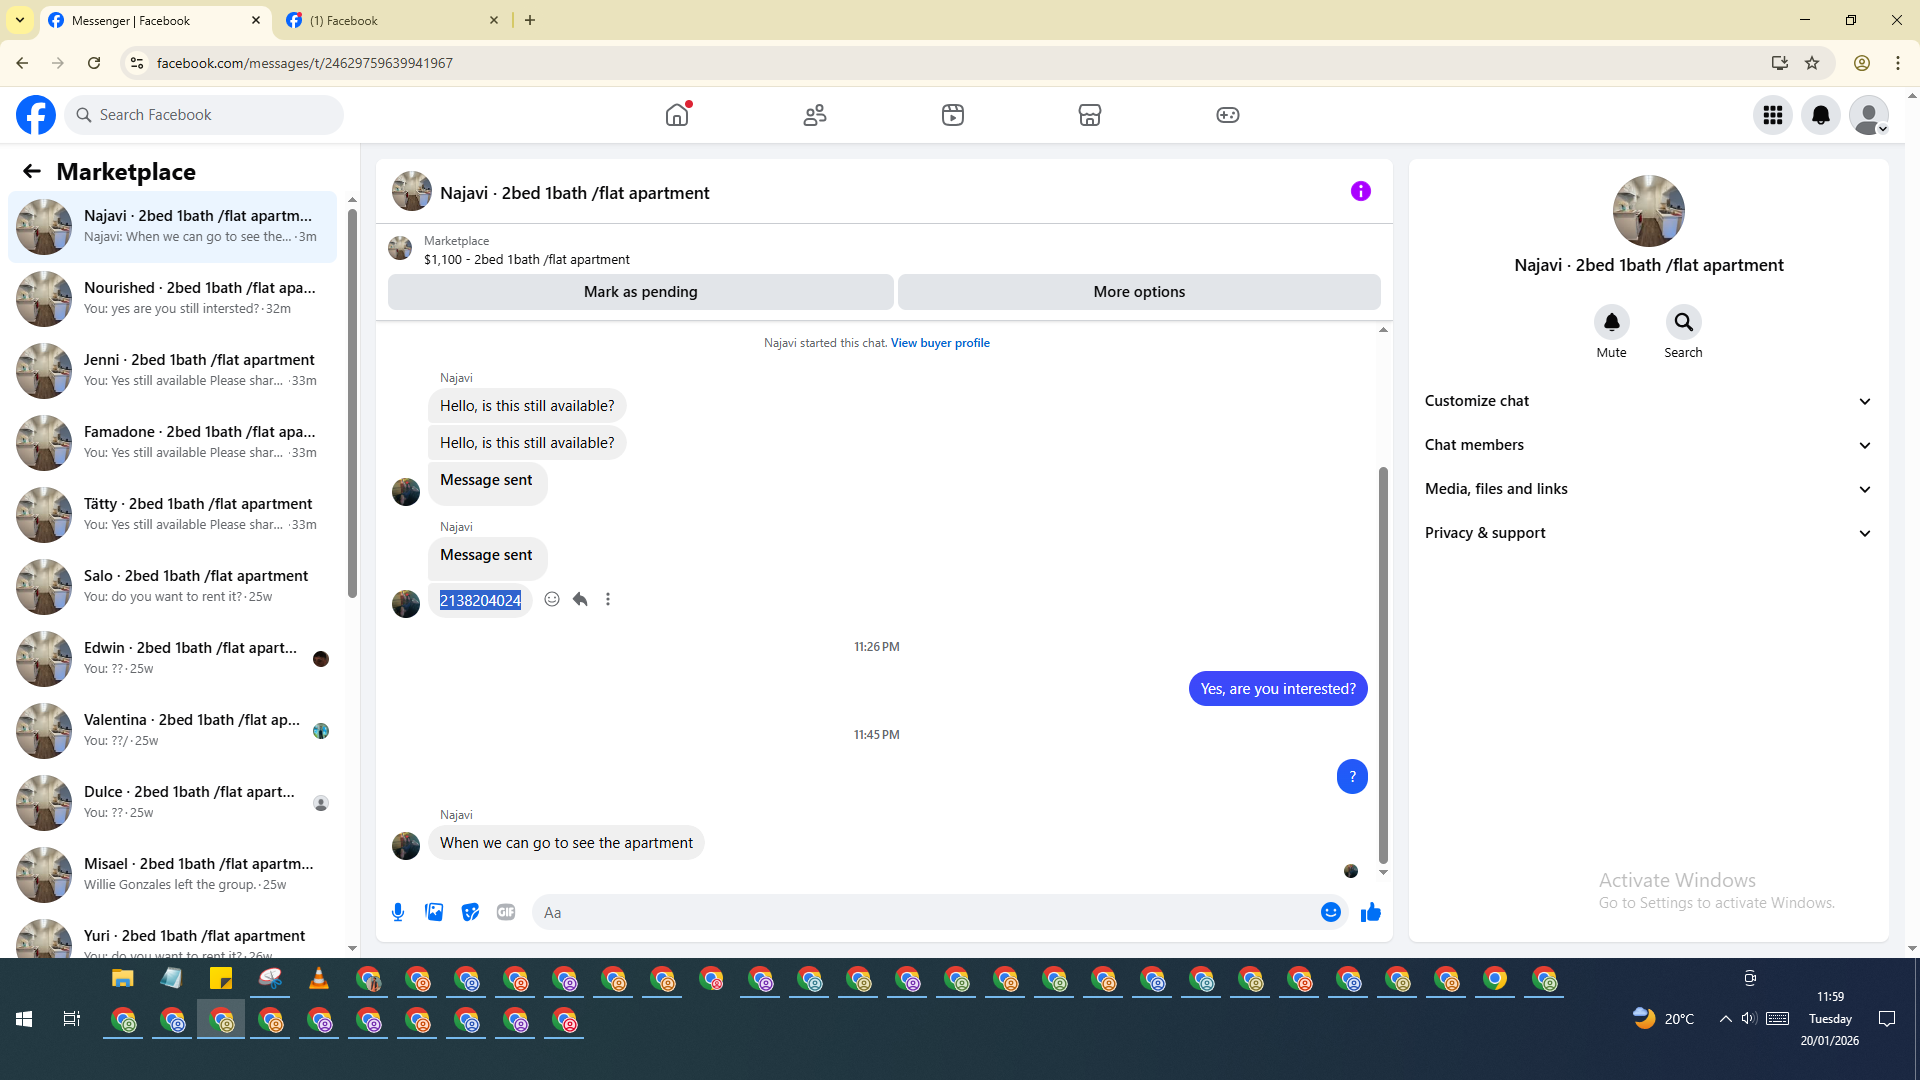Switch to the (1) Facebook tab

[x=392, y=21]
